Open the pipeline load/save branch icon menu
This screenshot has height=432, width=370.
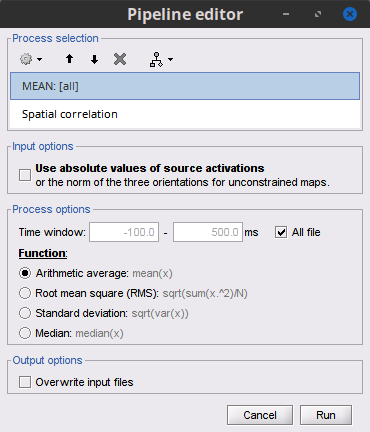tap(156, 59)
